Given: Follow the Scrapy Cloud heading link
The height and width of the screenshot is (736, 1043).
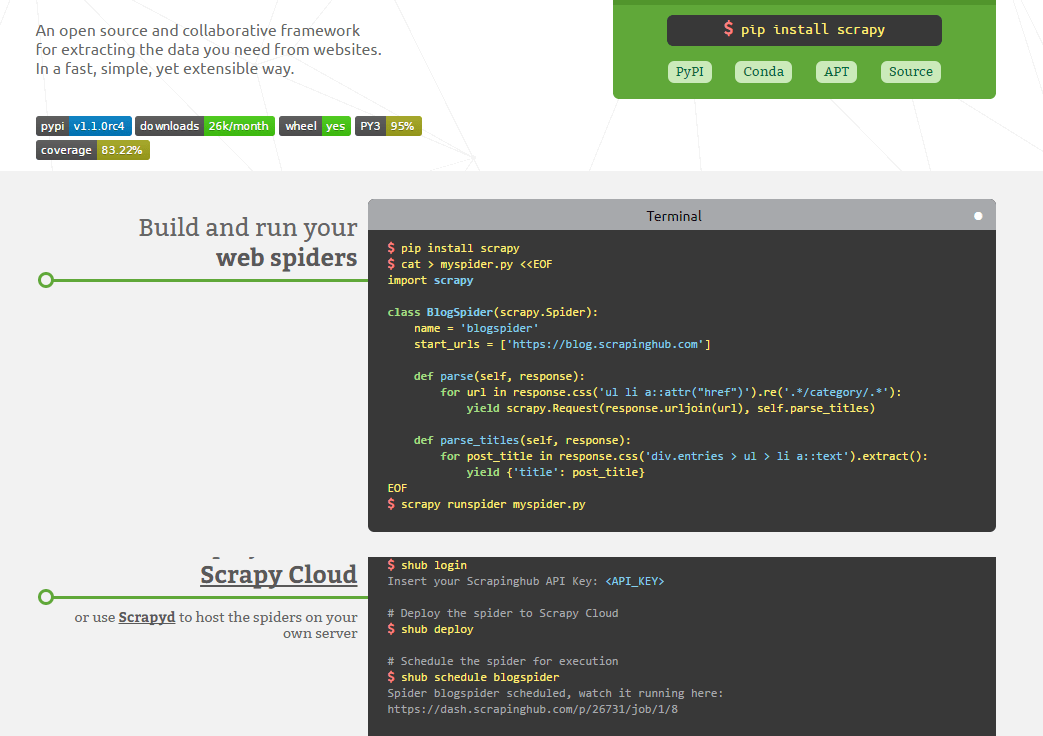Looking at the screenshot, I should click(x=279, y=574).
